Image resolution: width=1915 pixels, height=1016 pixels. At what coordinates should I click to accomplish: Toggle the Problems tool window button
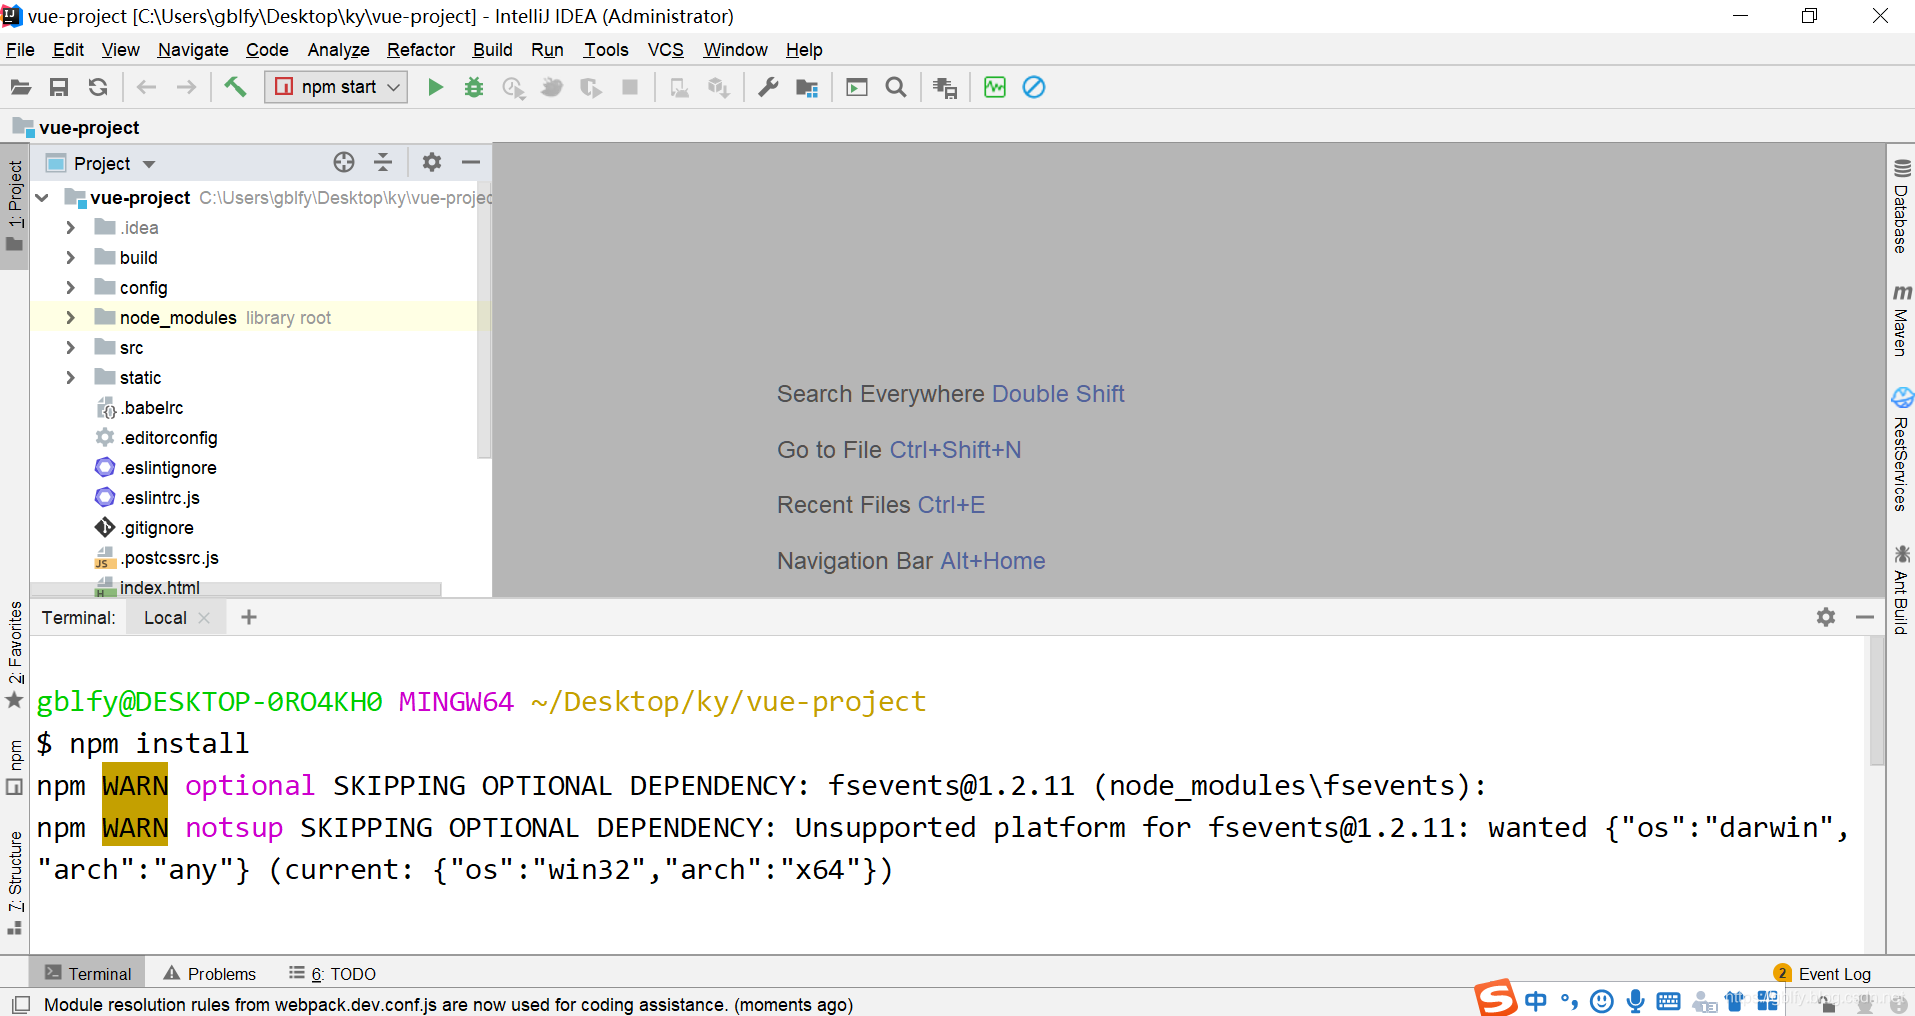pyautogui.click(x=210, y=973)
